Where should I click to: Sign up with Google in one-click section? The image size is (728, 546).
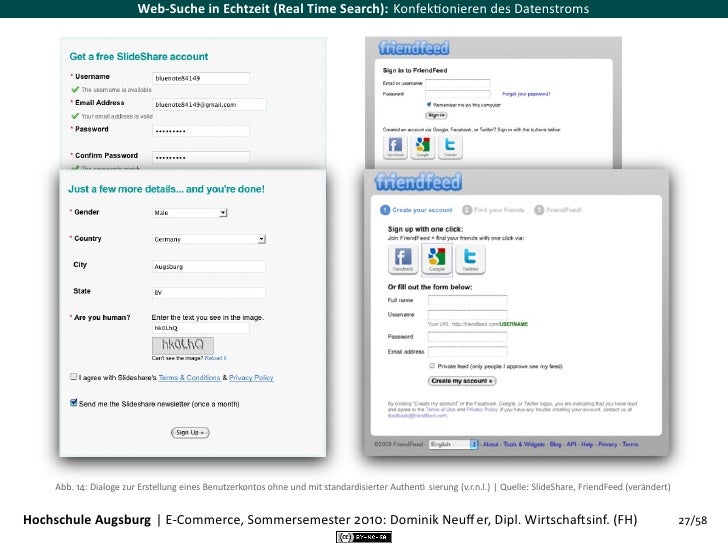pos(436,259)
